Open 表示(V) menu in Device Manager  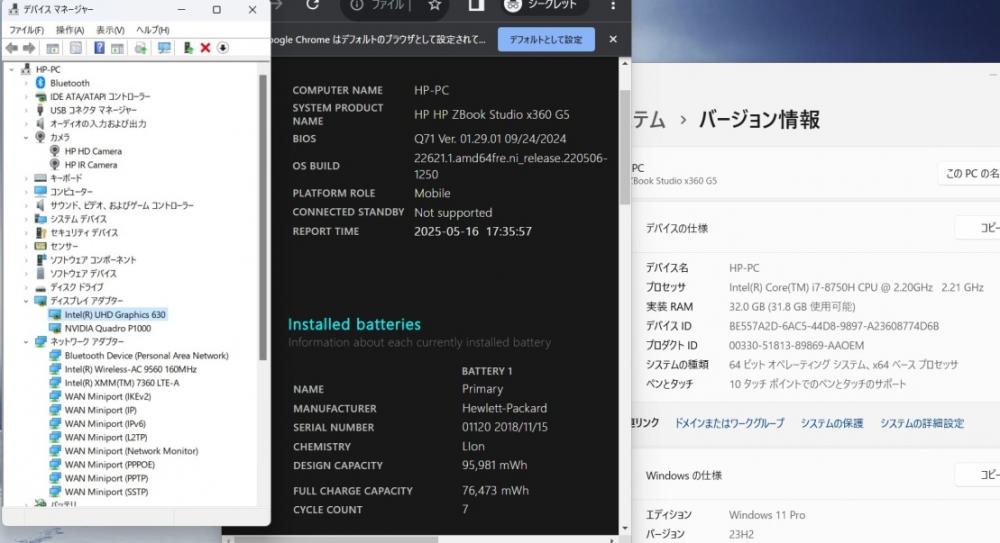coord(110,30)
